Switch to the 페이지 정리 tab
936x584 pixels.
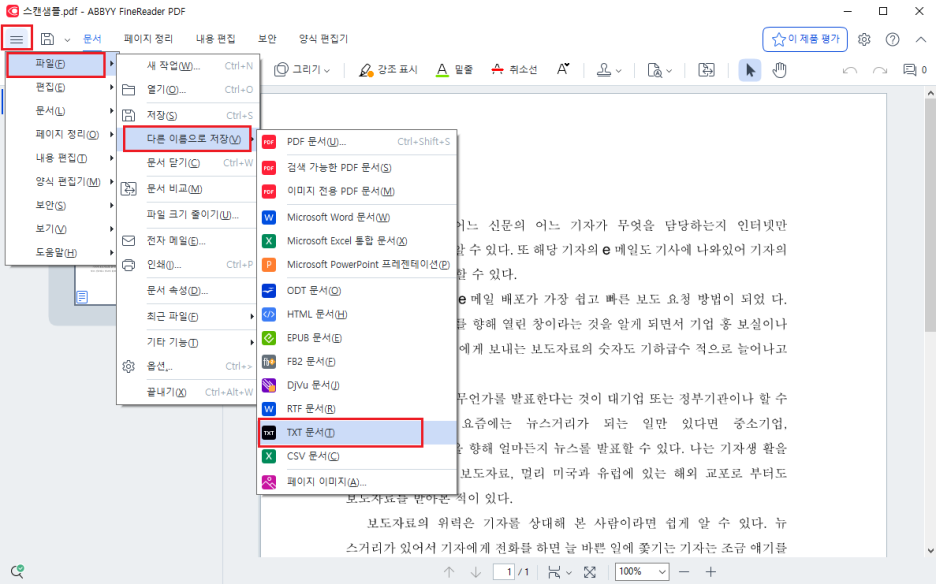click(148, 39)
